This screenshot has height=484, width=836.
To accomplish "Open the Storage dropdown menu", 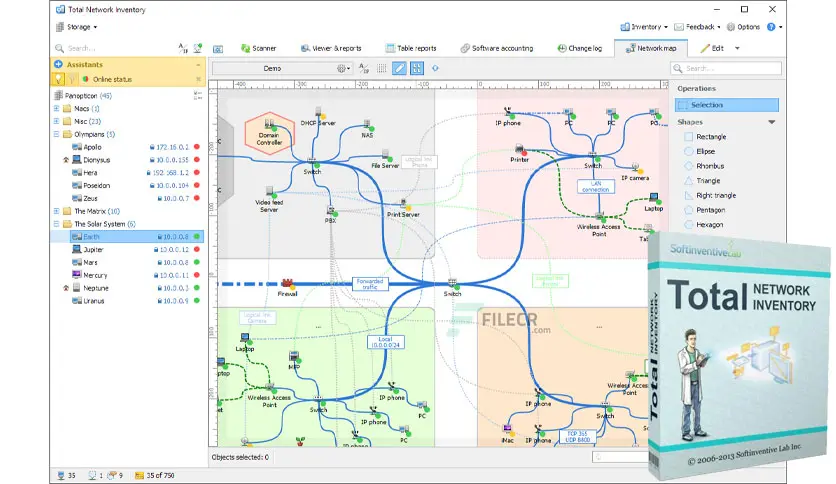I will pyautogui.click(x=77, y=27).
